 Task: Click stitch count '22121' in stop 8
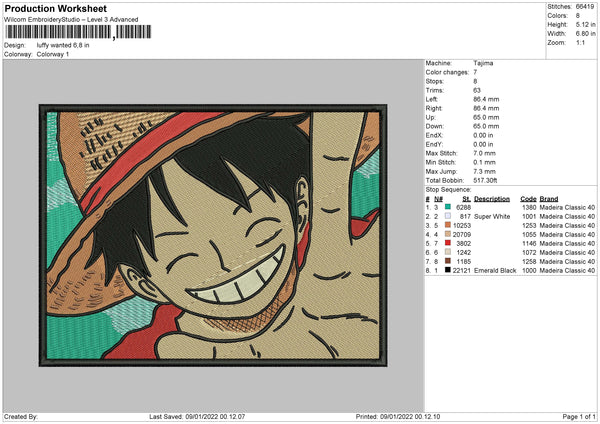pos(462,271)
